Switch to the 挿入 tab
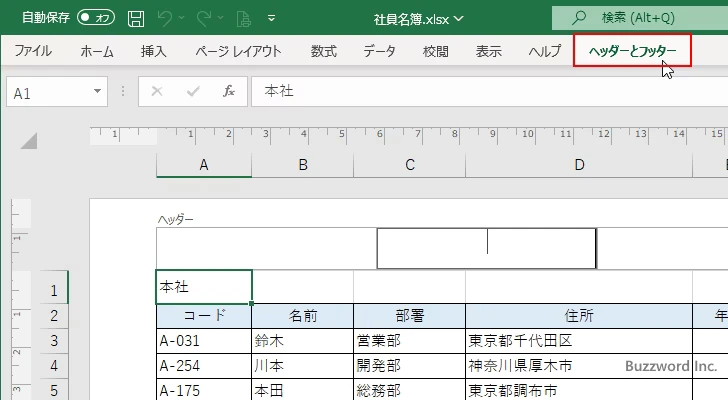 click(154, 51)
